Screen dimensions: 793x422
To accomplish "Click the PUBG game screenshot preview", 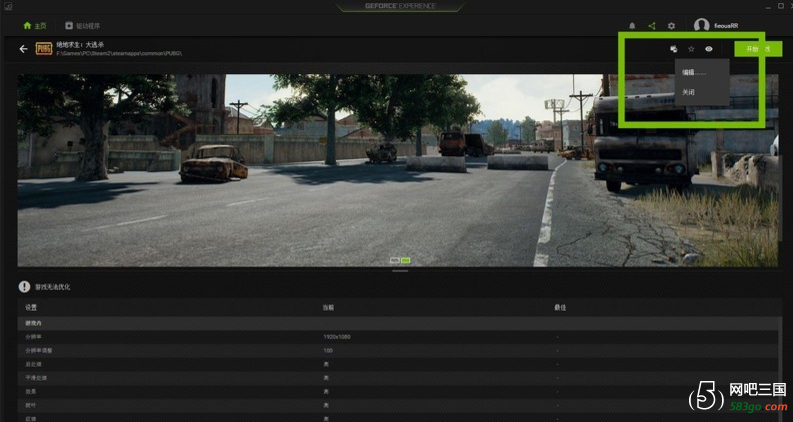I will tap(398, 171).
